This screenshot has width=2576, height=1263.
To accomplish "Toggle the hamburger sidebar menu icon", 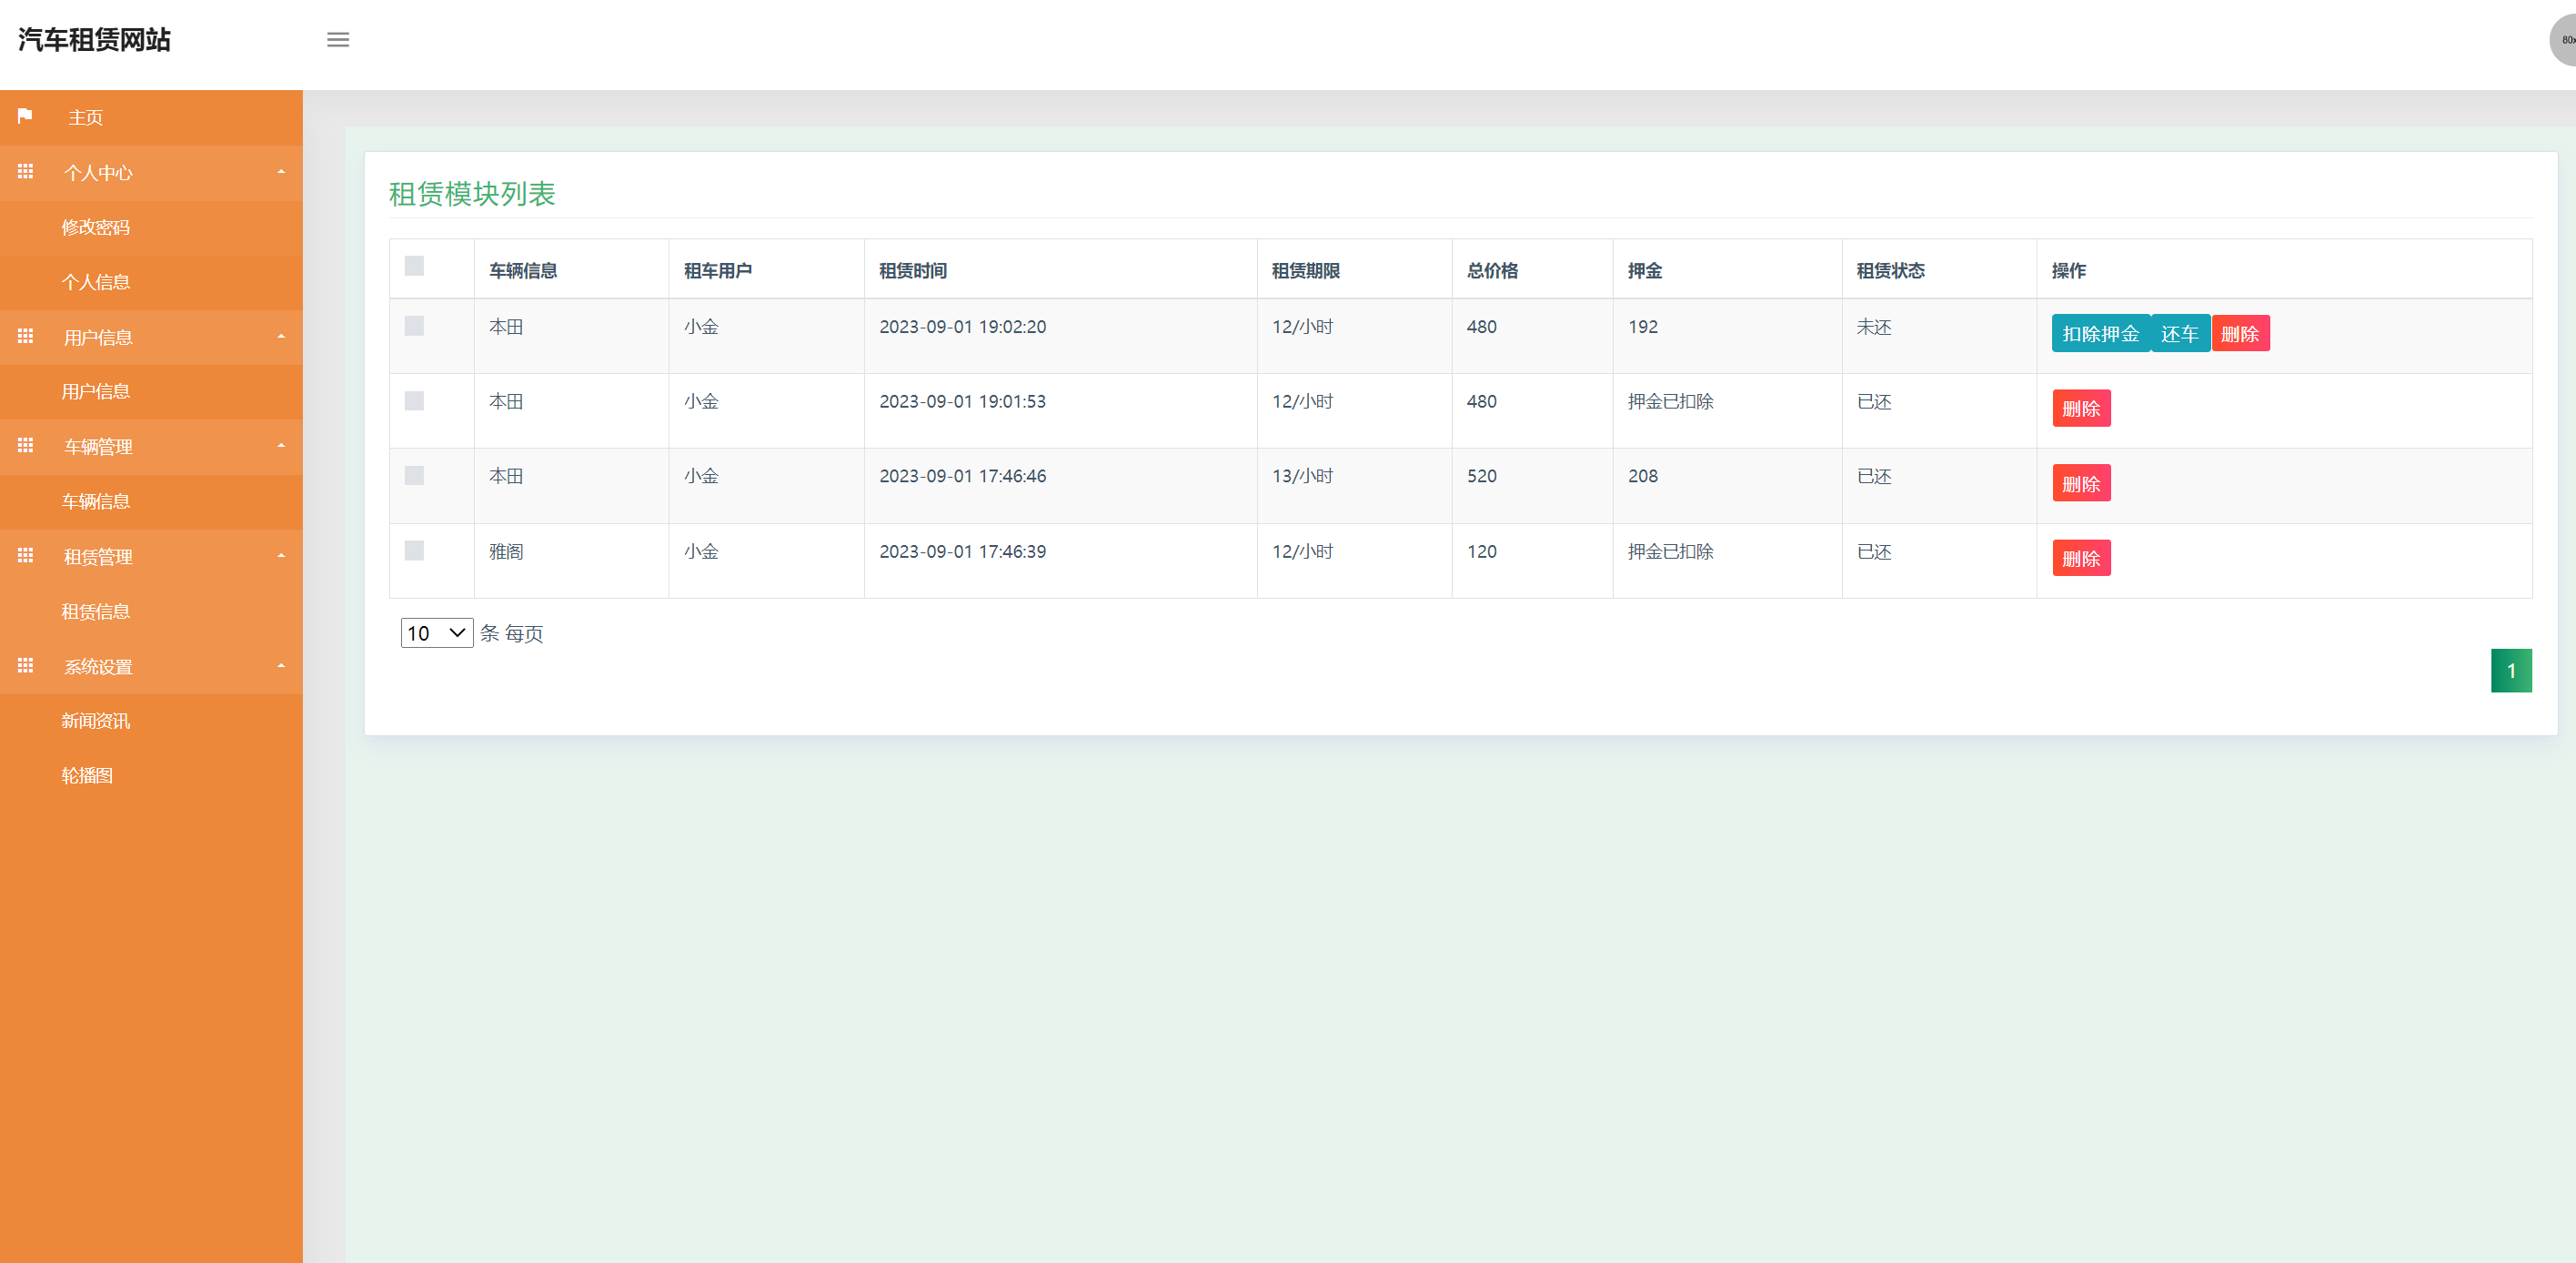I will pyautogui.click(x=338, y=40).
